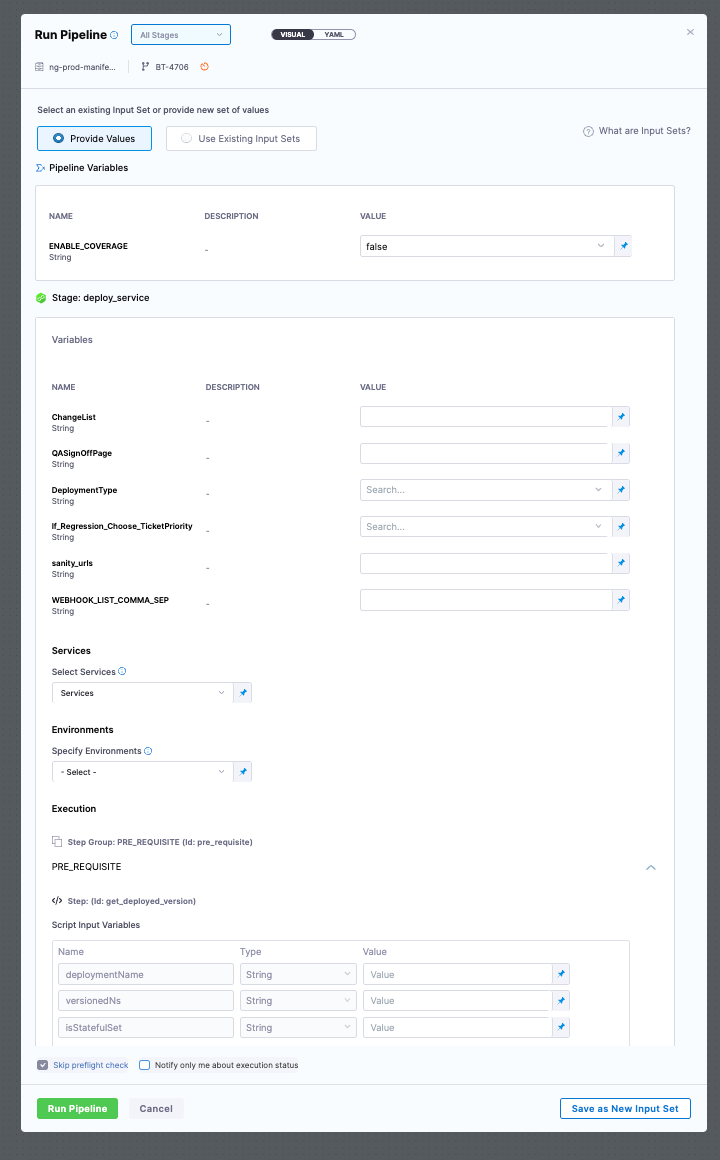This screenshot has width=720, height=1160.
Task: Open the Environments - Select - dropdown
Action: 142,772
